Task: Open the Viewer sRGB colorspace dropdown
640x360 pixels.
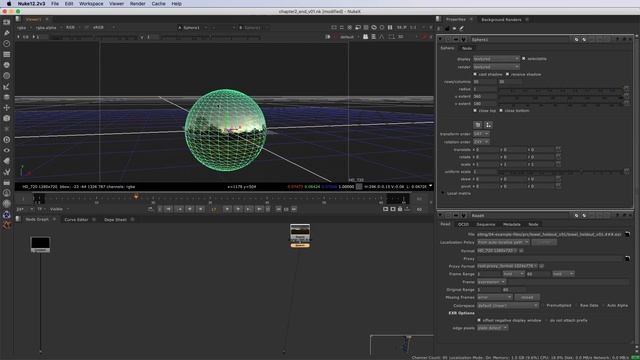Action: click(x=103, y=27)
